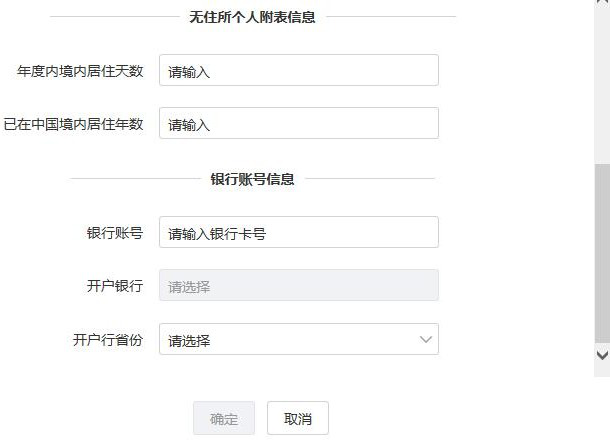Focus the 年度内境内居住天数 input field
Image resolution: width=610 pixels, height=440 pixels.
[299, 70]
